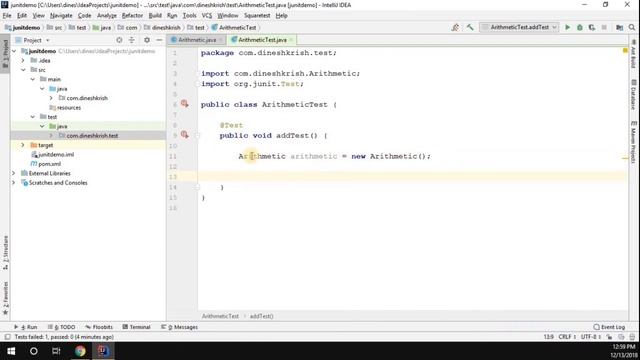The image size is (640, 360).
Task: Expand com.dineshkrish.test package node
Action: click(x=51, y=136)
